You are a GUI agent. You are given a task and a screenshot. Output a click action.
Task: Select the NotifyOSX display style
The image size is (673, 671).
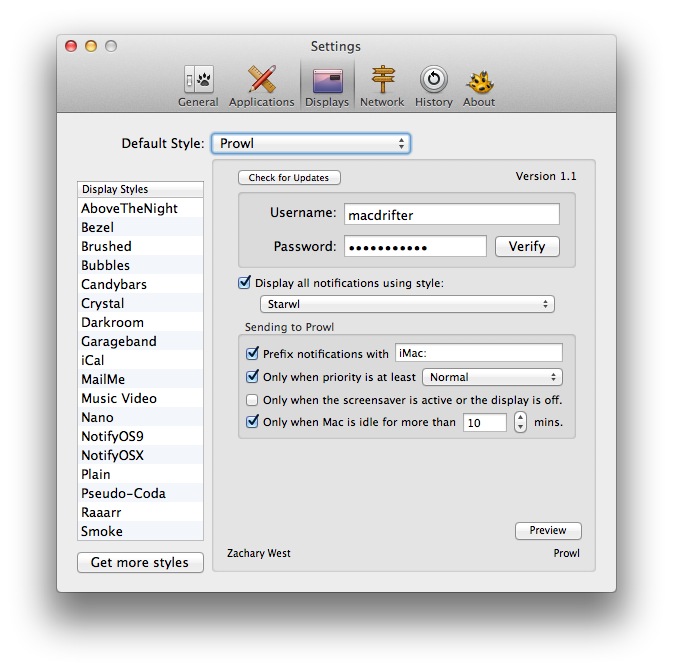[140, 455]
